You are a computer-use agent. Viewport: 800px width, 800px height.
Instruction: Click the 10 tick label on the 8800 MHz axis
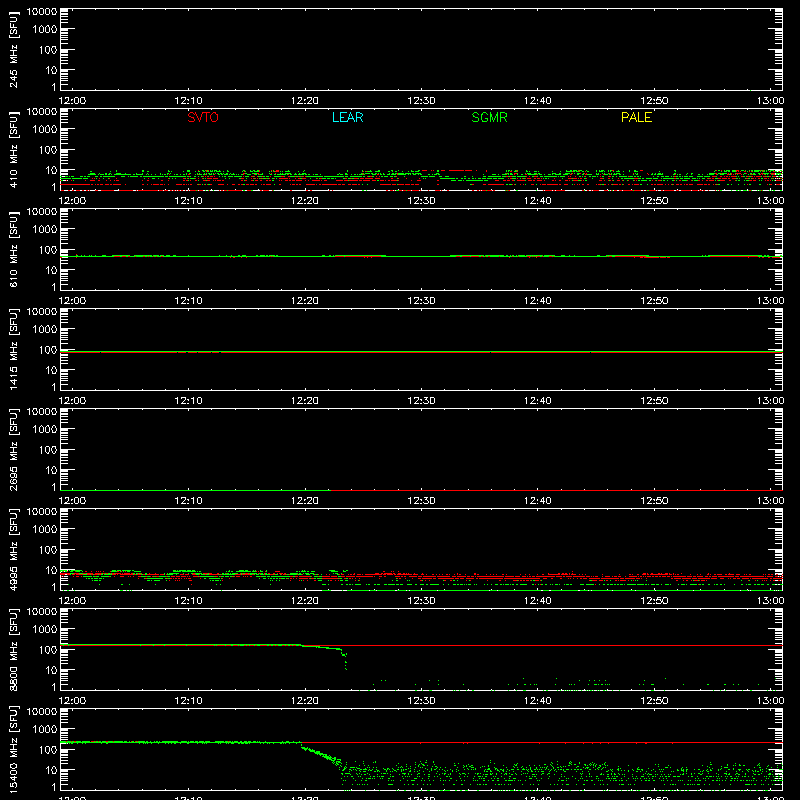(51, 670)
